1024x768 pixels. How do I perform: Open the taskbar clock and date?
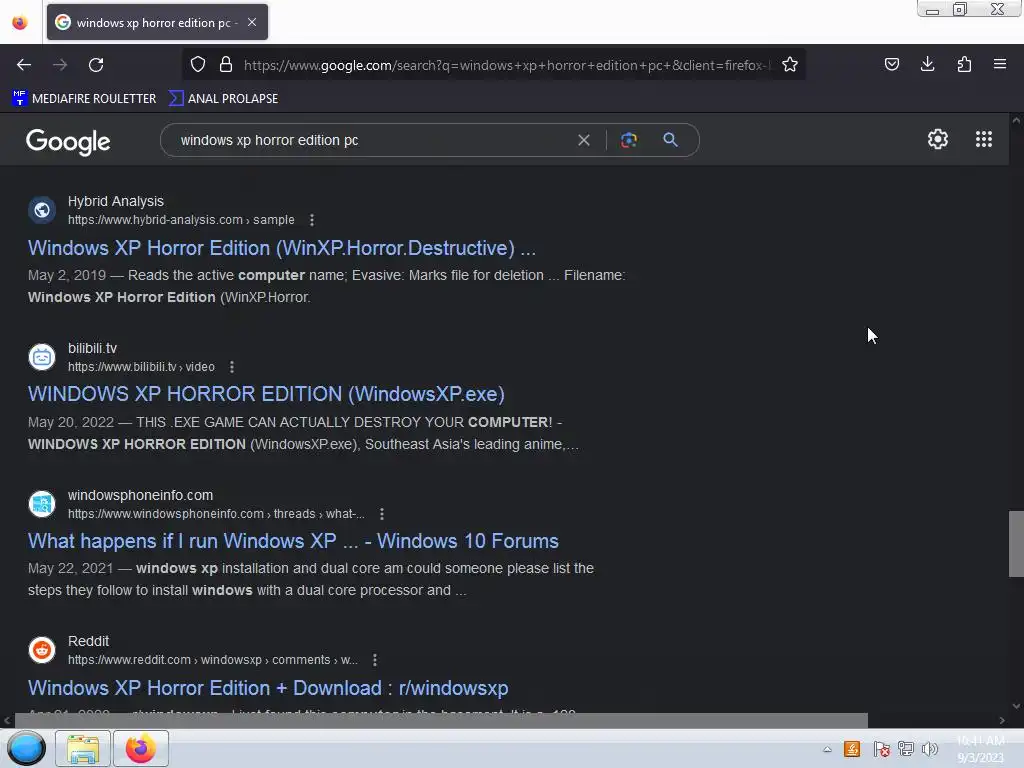point(980,749)
